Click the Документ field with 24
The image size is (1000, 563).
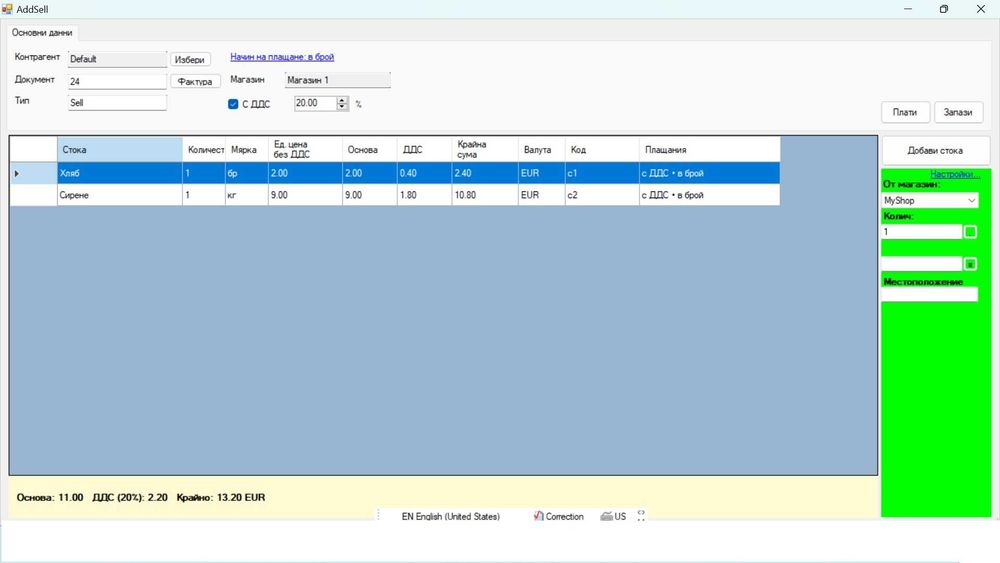click(x=117, y=81)
